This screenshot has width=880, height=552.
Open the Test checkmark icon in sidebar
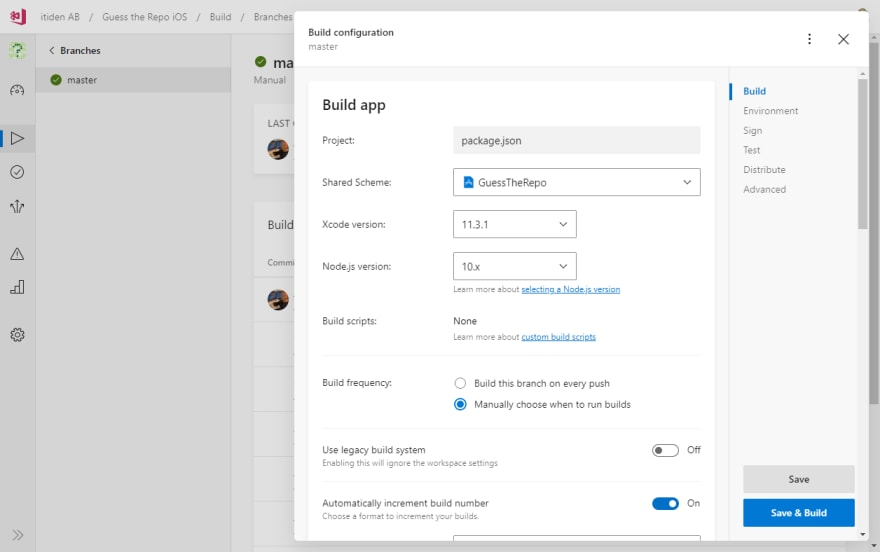tap(17, 172)
